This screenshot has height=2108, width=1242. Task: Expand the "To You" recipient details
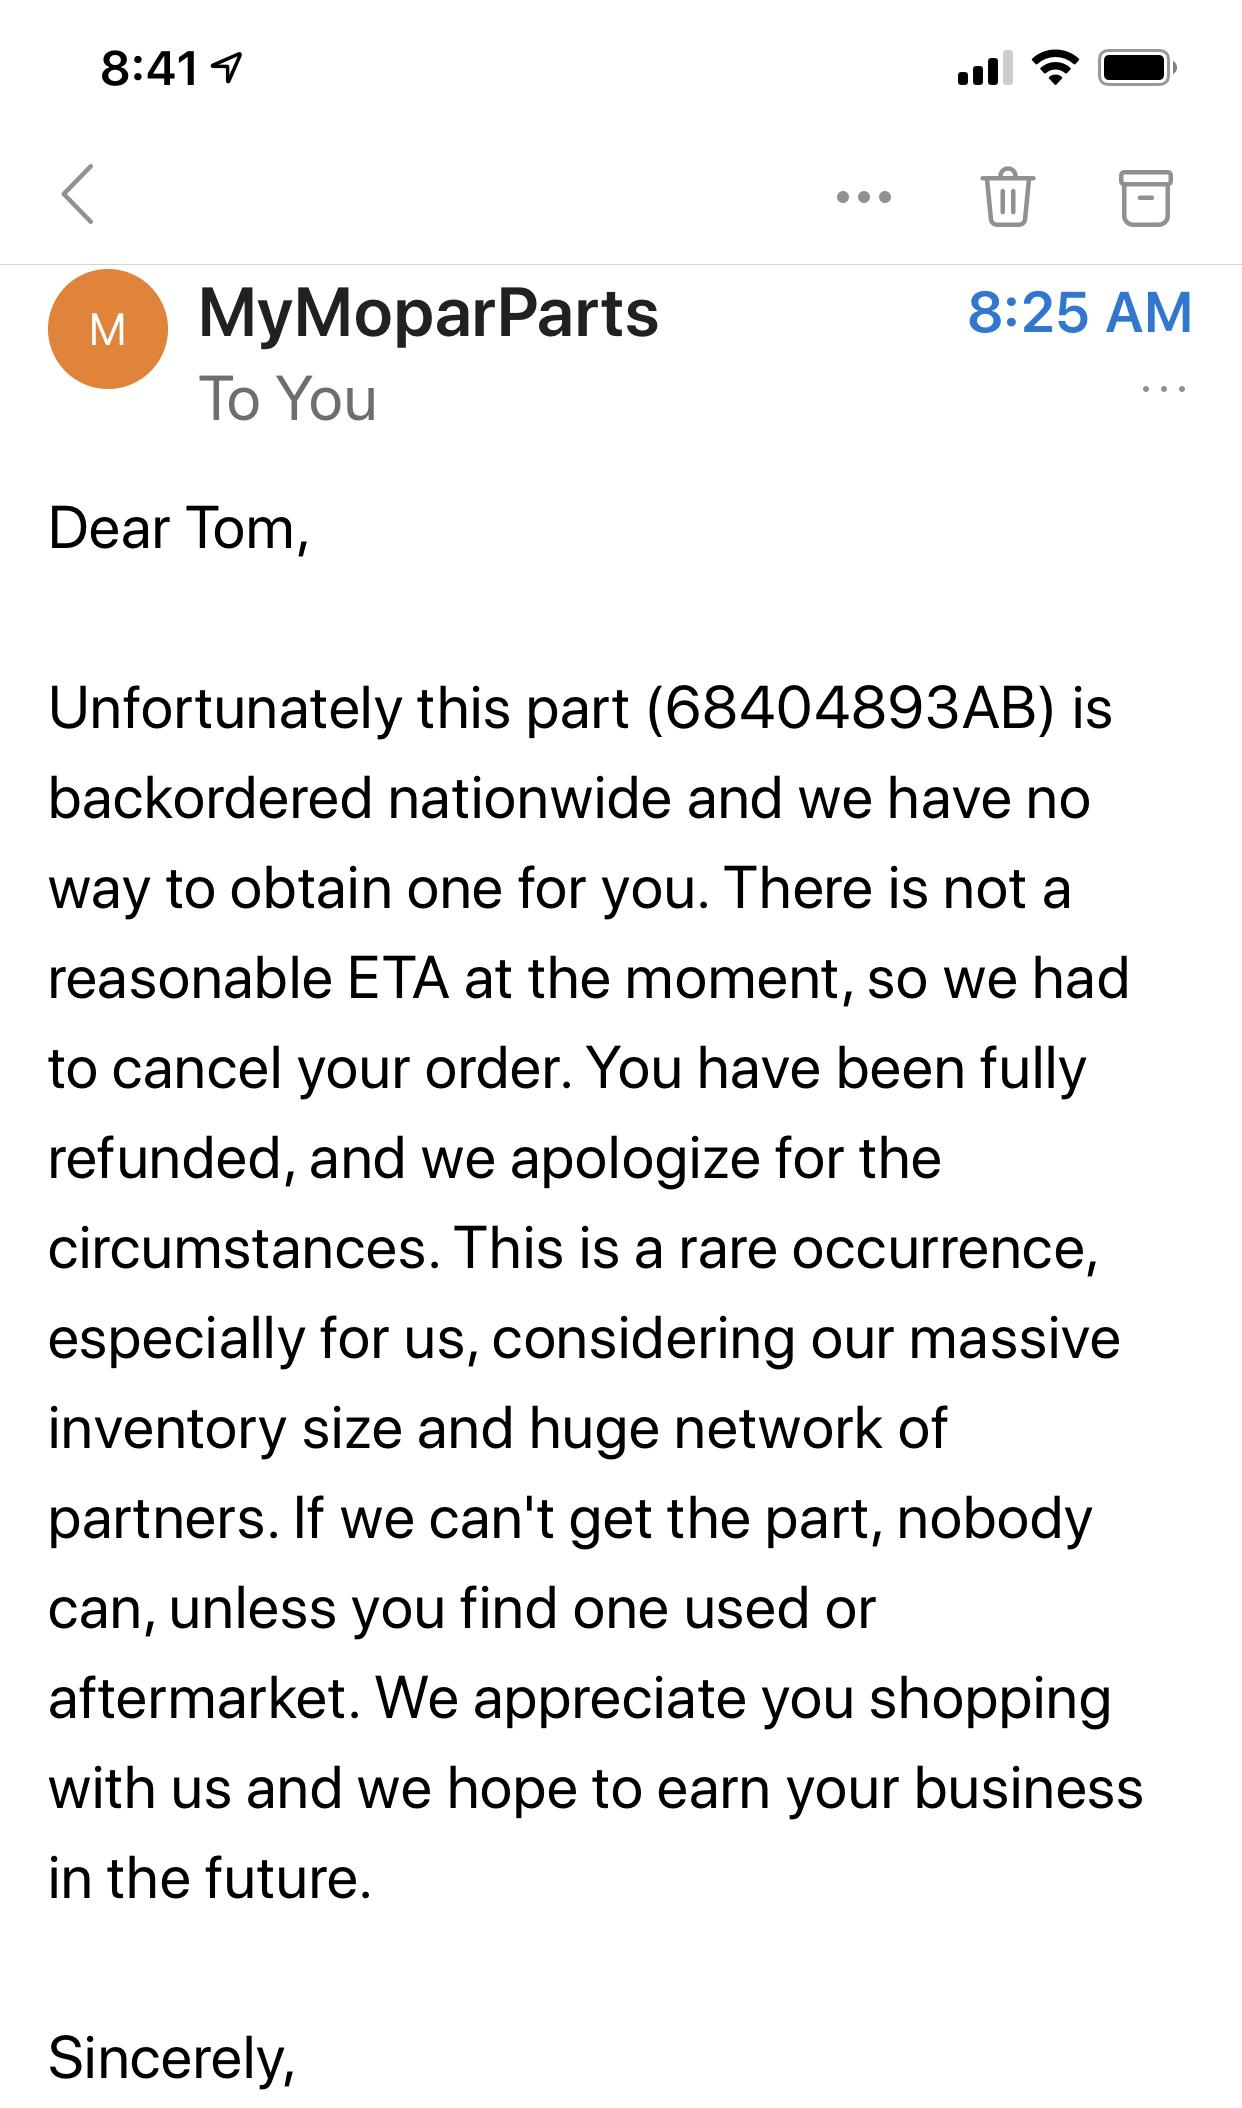point(288,399)
